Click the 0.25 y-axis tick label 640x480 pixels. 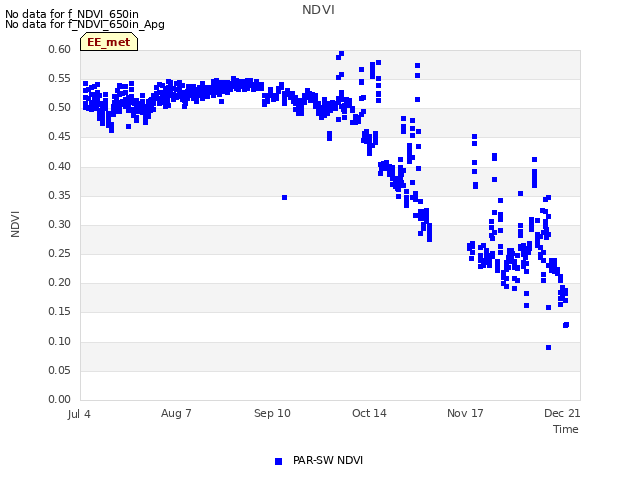coord(60,253)
